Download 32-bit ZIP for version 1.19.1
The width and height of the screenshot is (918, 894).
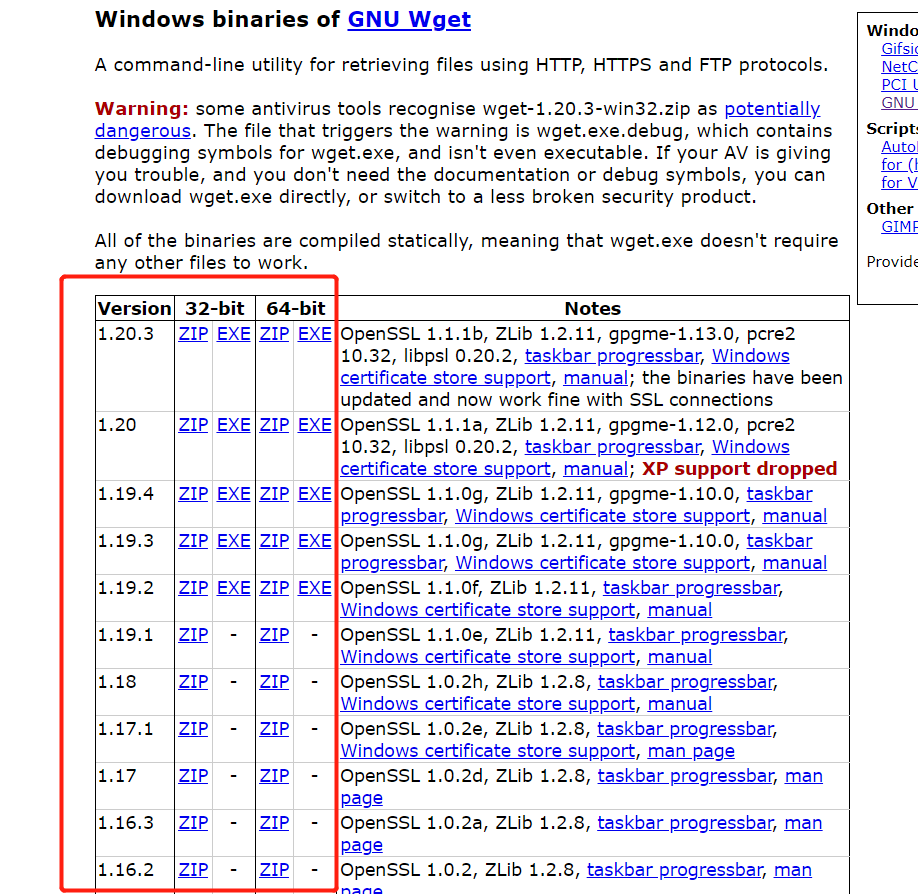pos(193,635)
